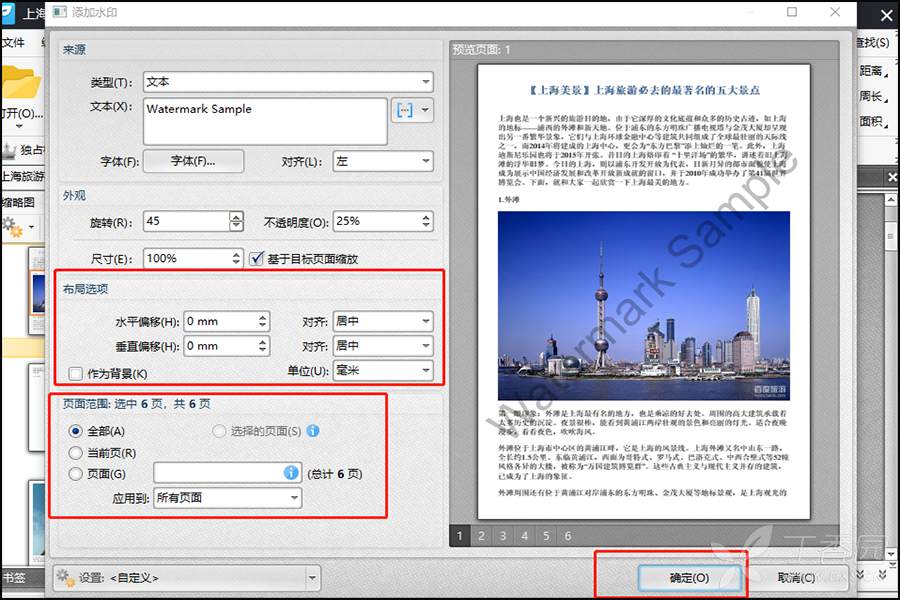This screenshot has height=600, width=900.
Task: Close the 添加水印 dialog window
Action: pos(835,12)
